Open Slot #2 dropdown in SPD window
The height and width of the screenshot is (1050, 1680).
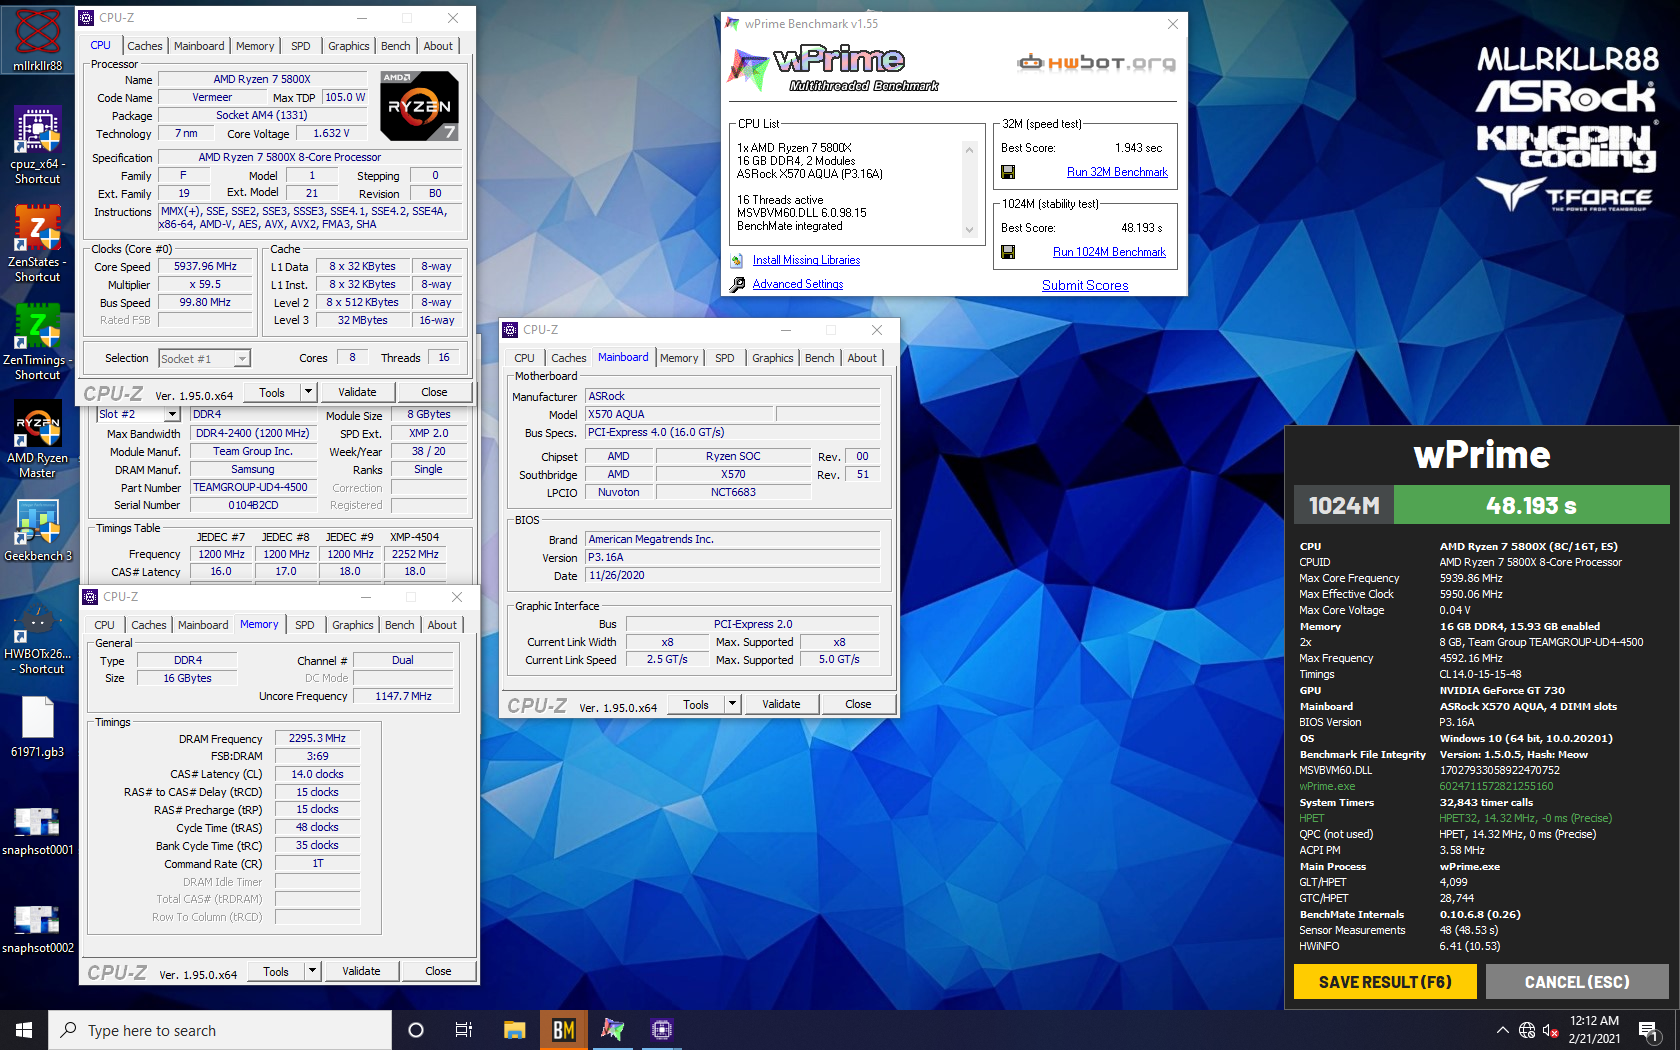(x=172, y=414)
